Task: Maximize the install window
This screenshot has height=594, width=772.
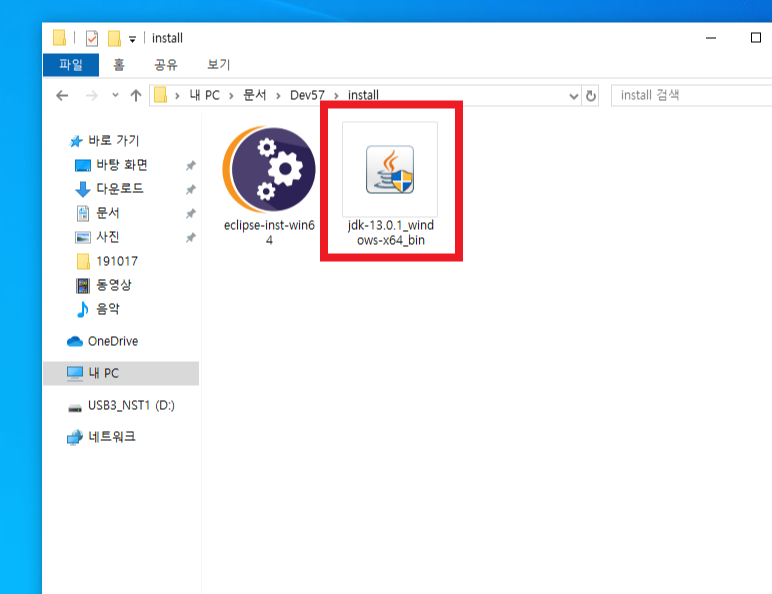Action: 755,38
